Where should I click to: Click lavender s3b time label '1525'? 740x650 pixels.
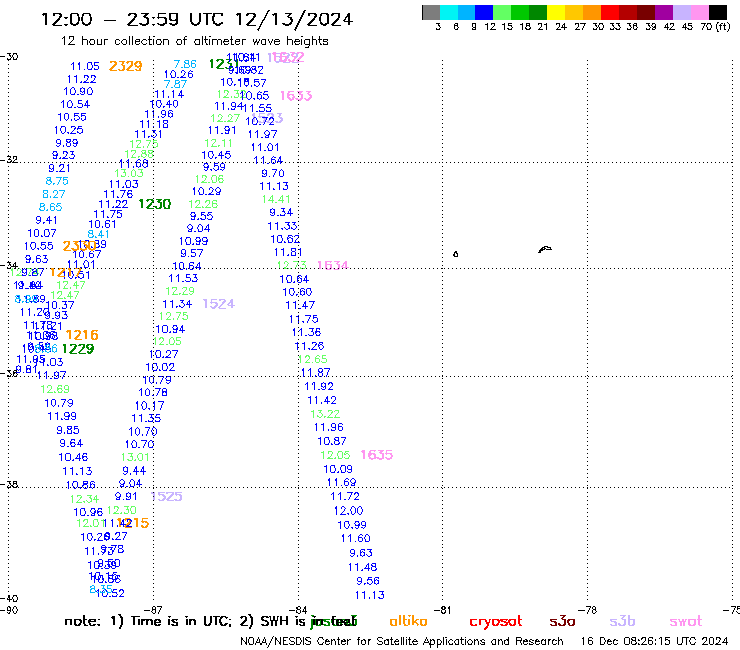167,497
